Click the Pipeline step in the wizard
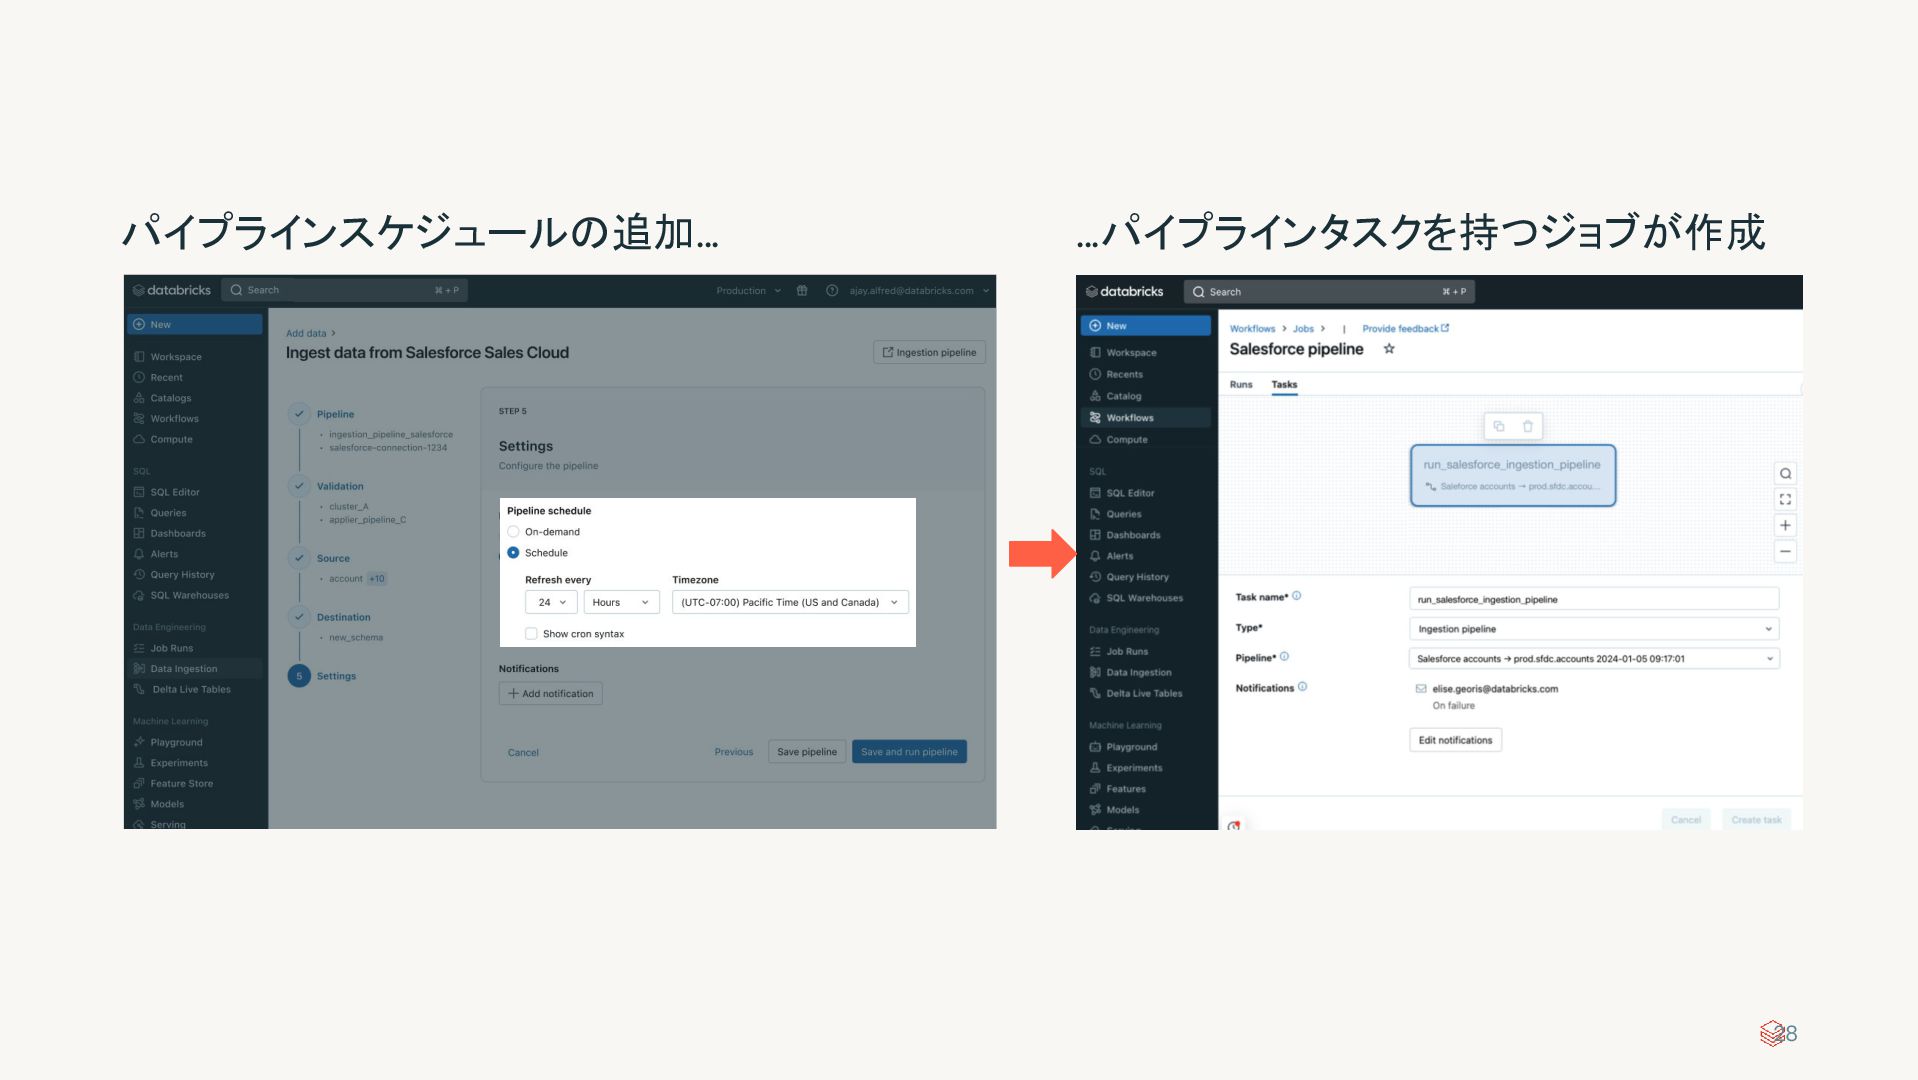 (335, 414)
